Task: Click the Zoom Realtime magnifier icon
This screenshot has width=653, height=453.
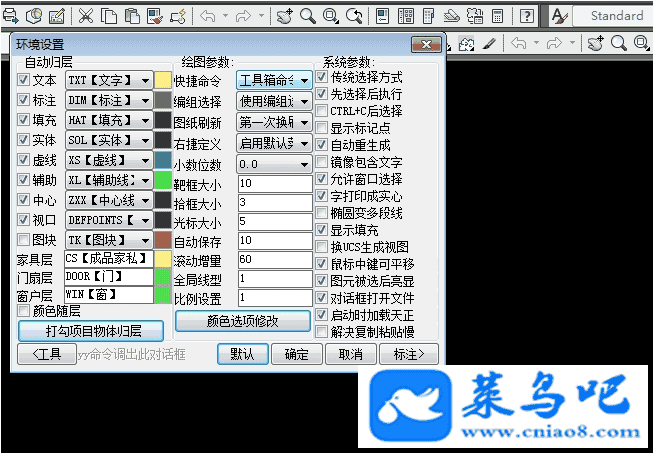Action: (x=307, y=16)
